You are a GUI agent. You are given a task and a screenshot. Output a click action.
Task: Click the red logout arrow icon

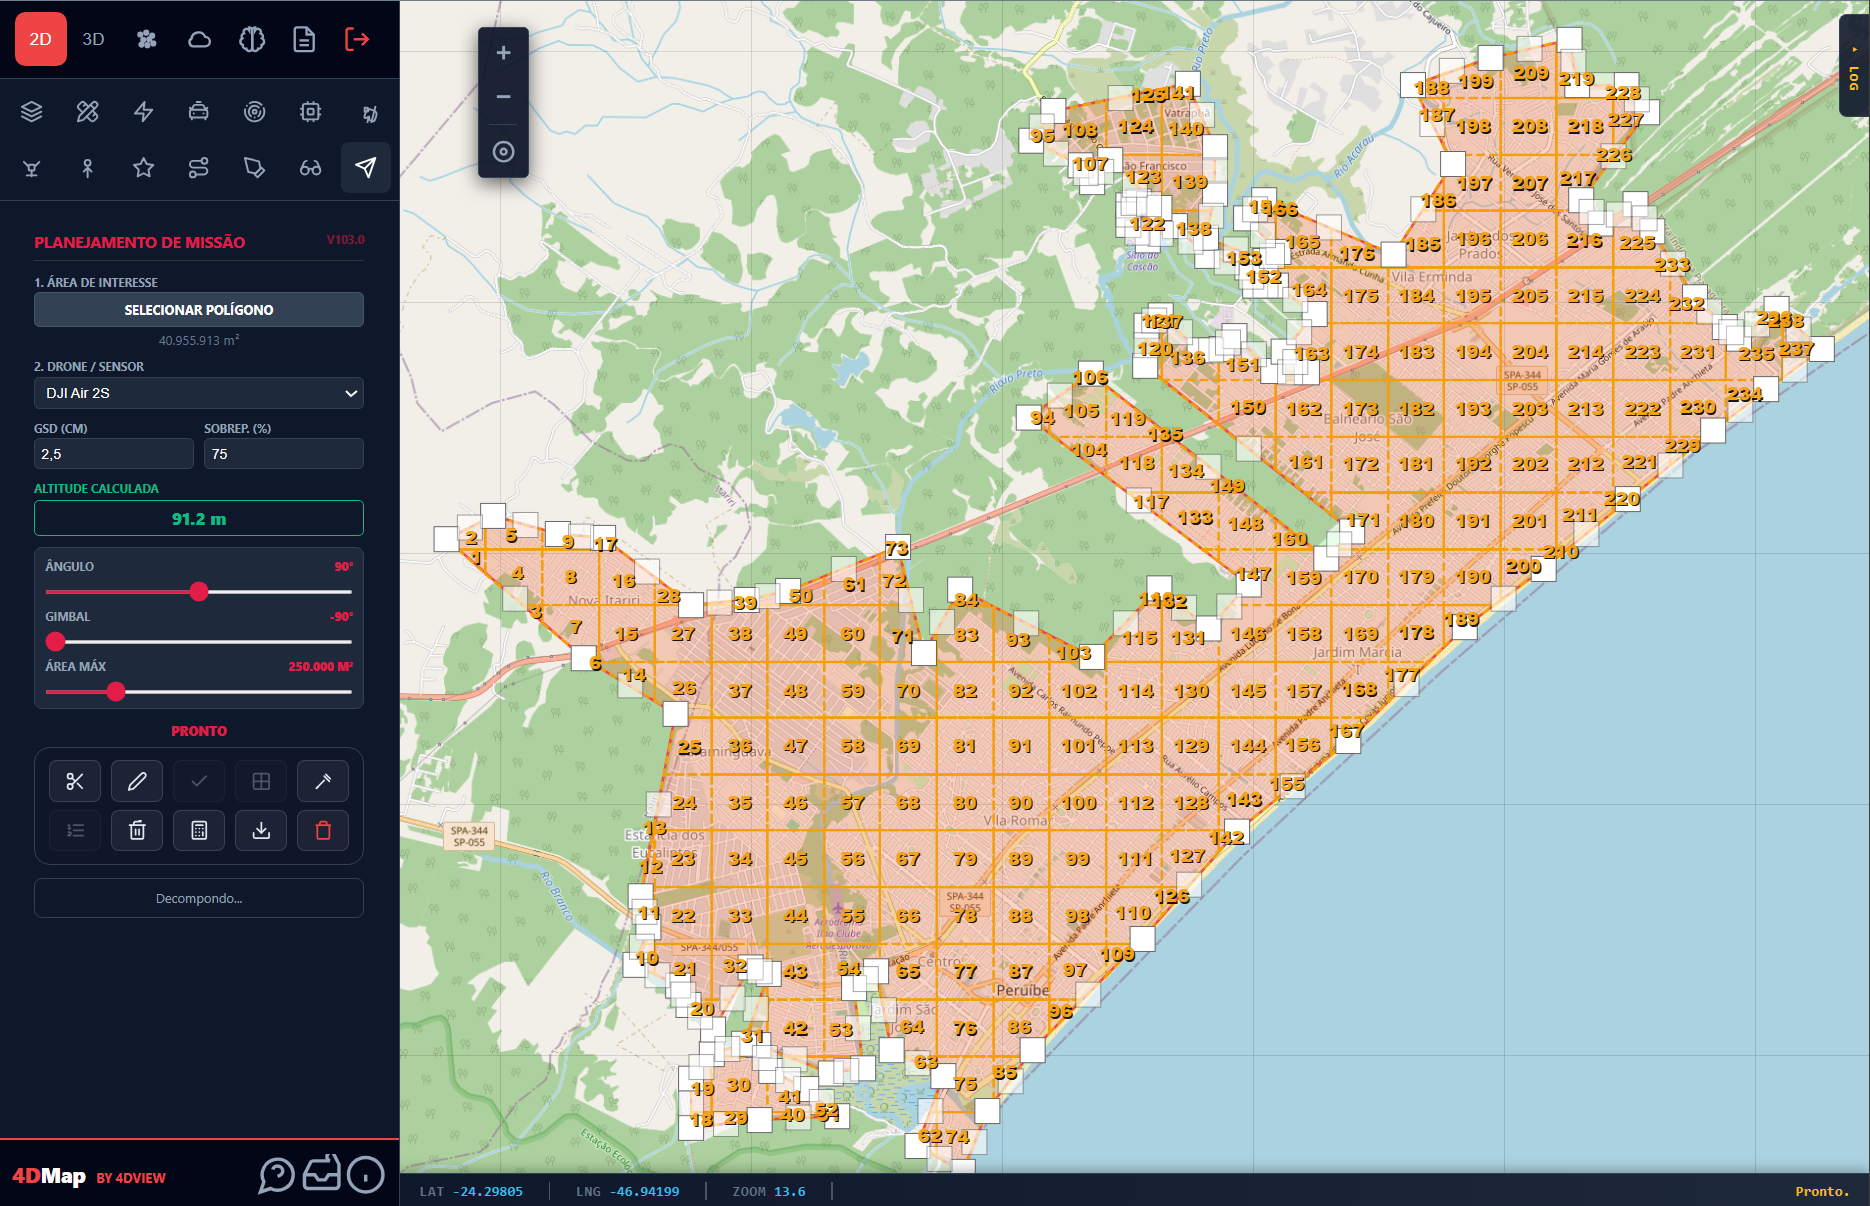357,39
